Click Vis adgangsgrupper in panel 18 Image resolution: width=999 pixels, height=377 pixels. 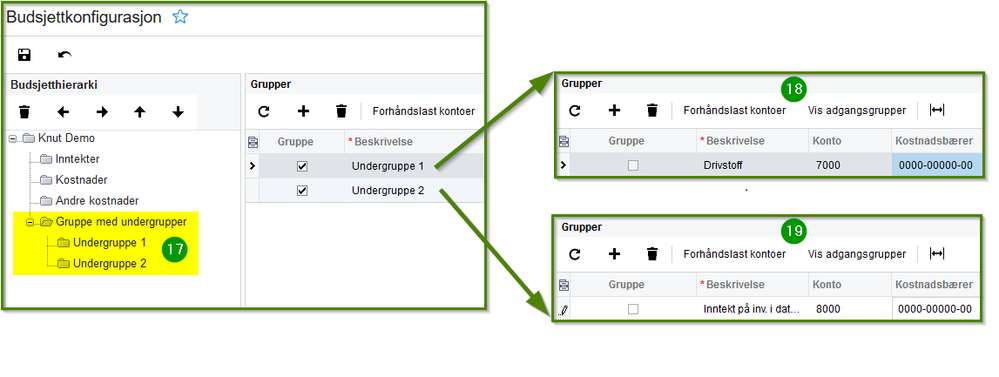857,110
